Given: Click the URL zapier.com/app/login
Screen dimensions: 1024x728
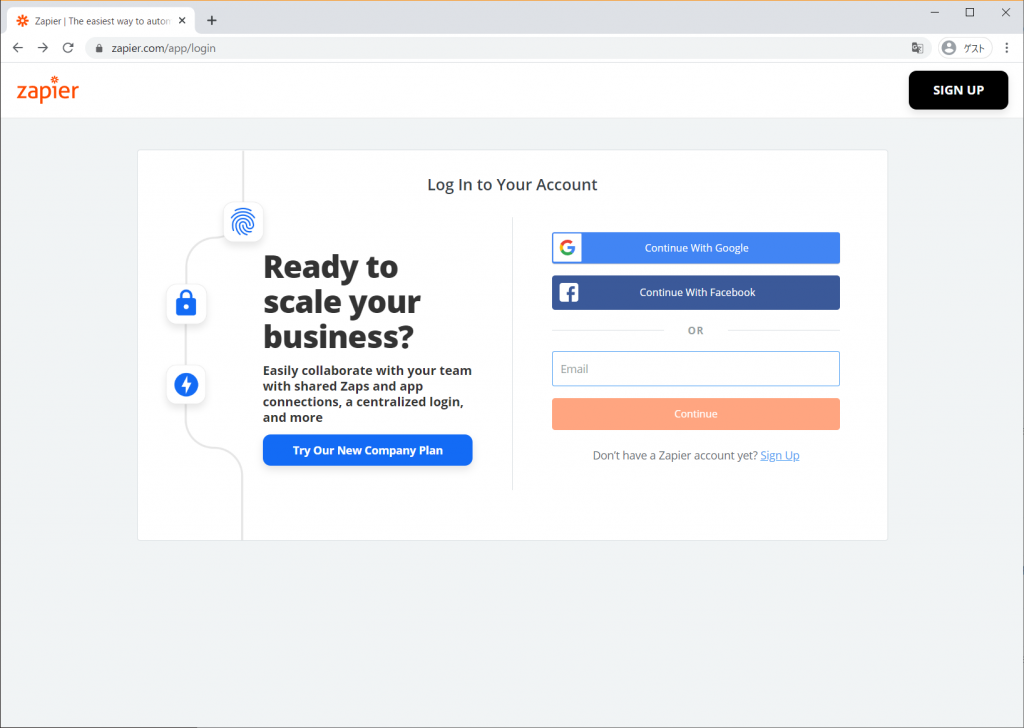Looking at the screenshot, I should (x=163, y=48).
